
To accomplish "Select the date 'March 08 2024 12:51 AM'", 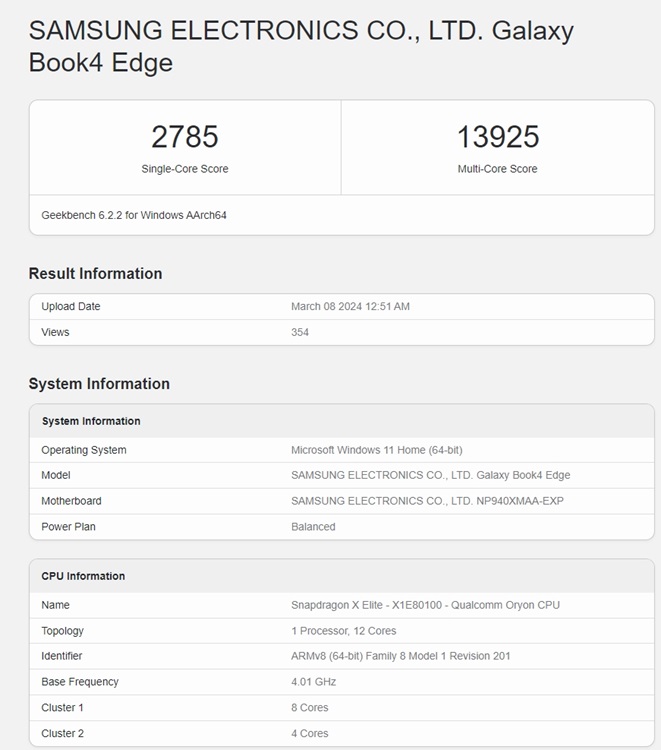I will click(350, 307).
